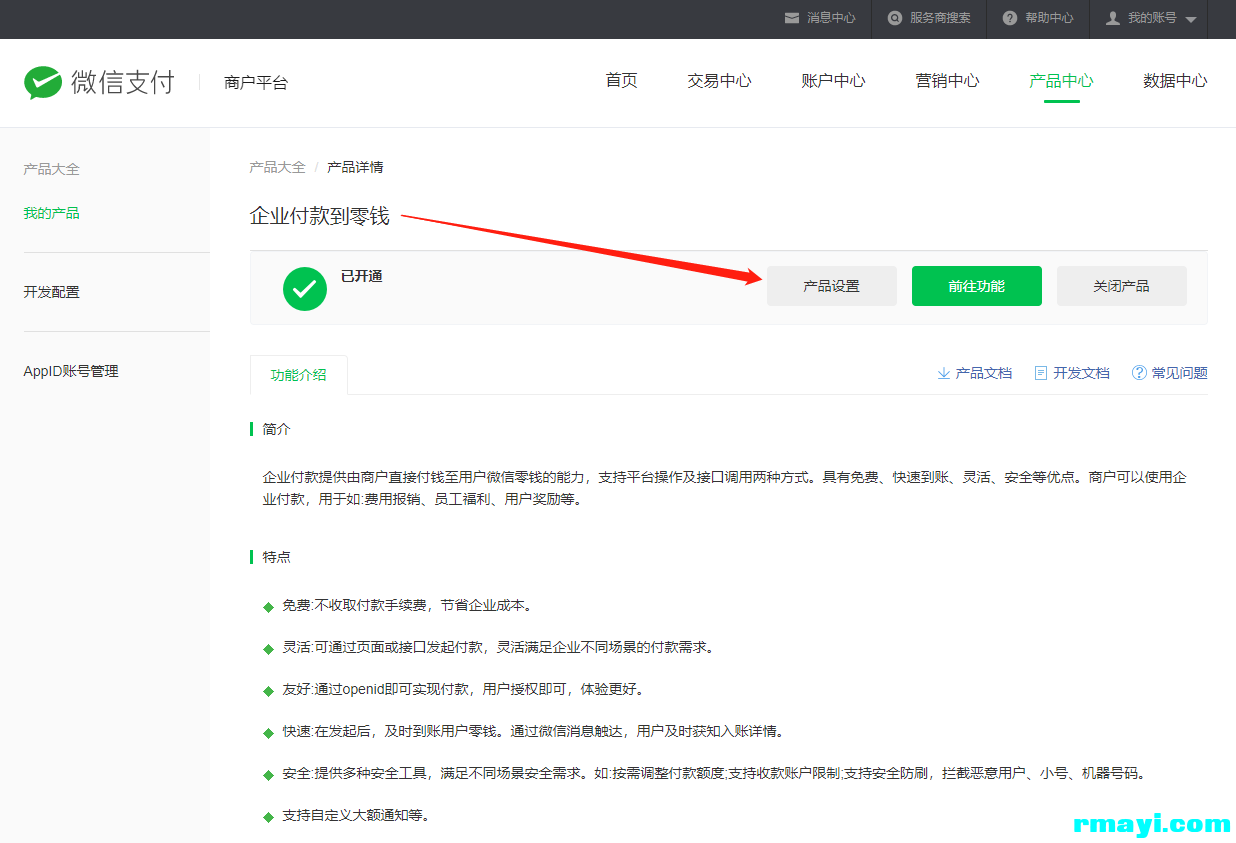Switch to 营销中心 in top navigation
Image resolution: width=1236 pixels, height=843 pixels.
(x=947, y=81)
